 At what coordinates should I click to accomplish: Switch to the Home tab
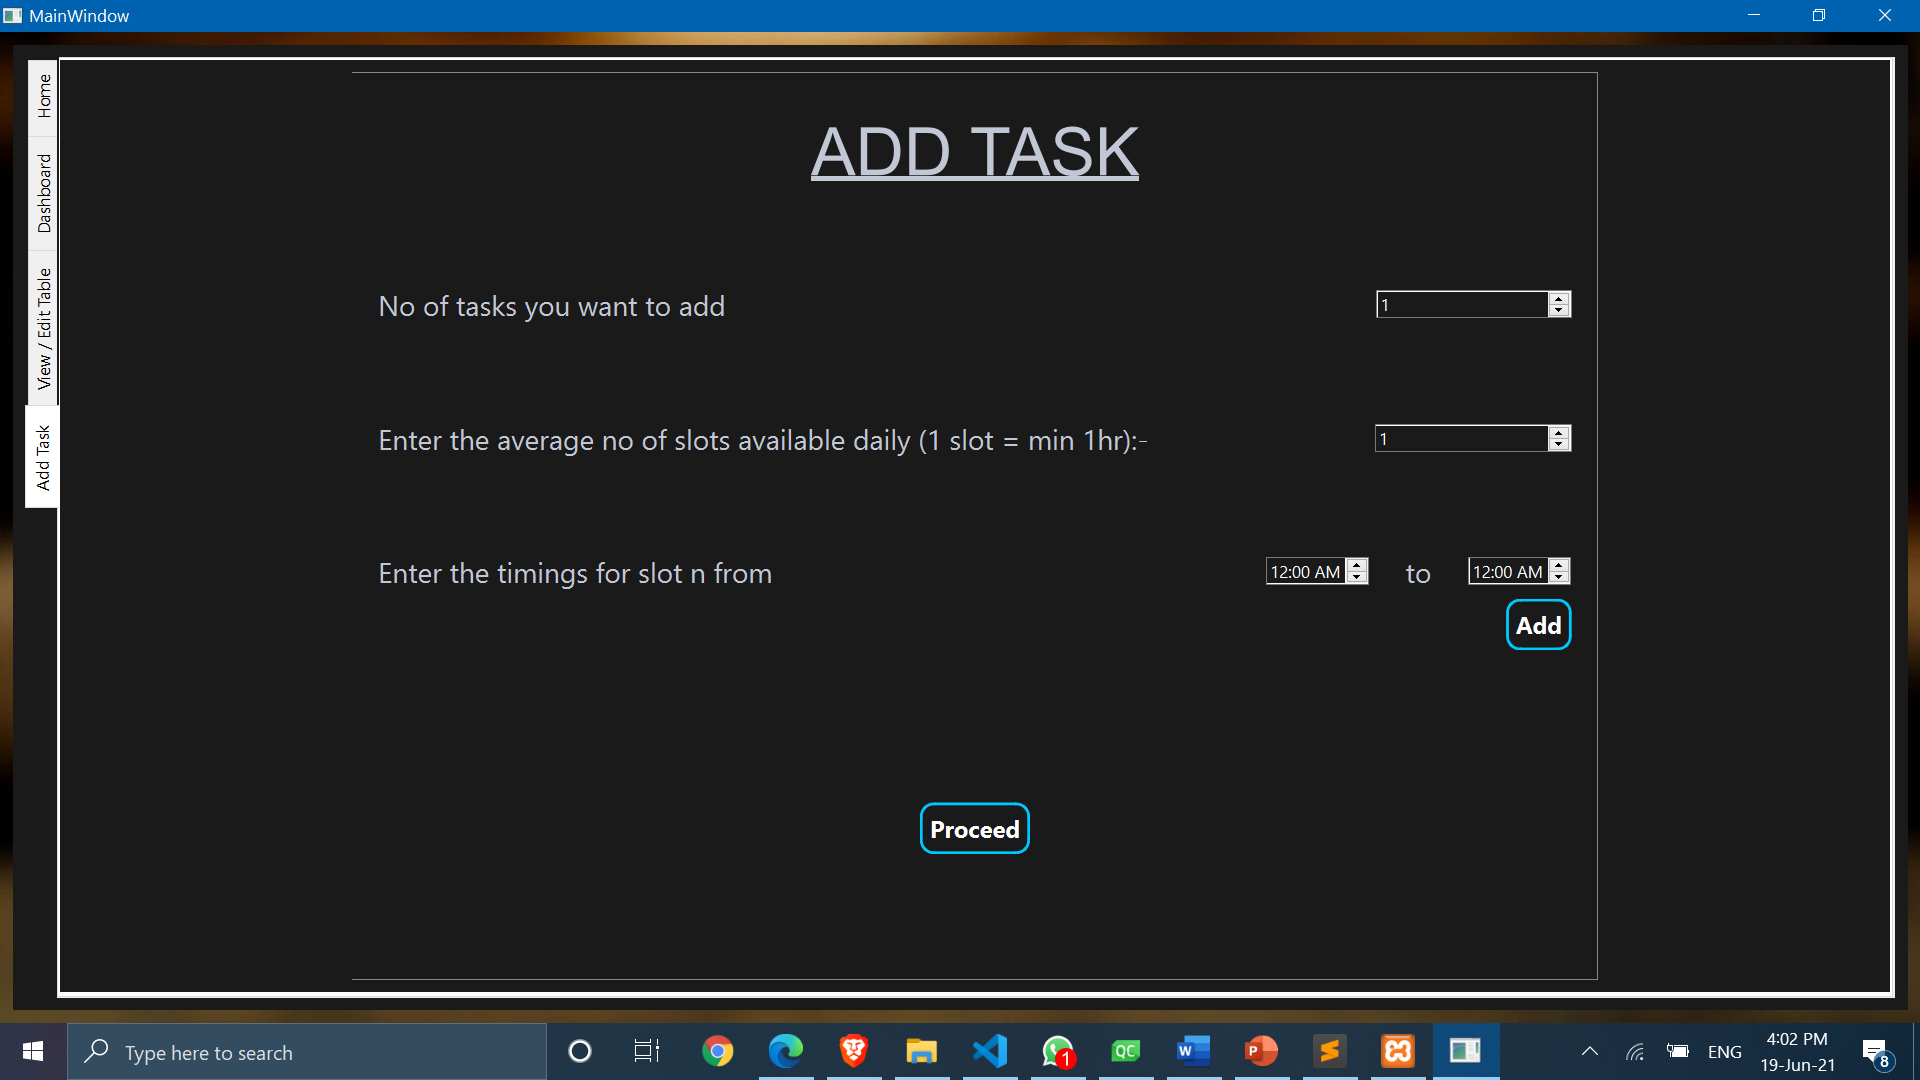(x=44, y=96)
